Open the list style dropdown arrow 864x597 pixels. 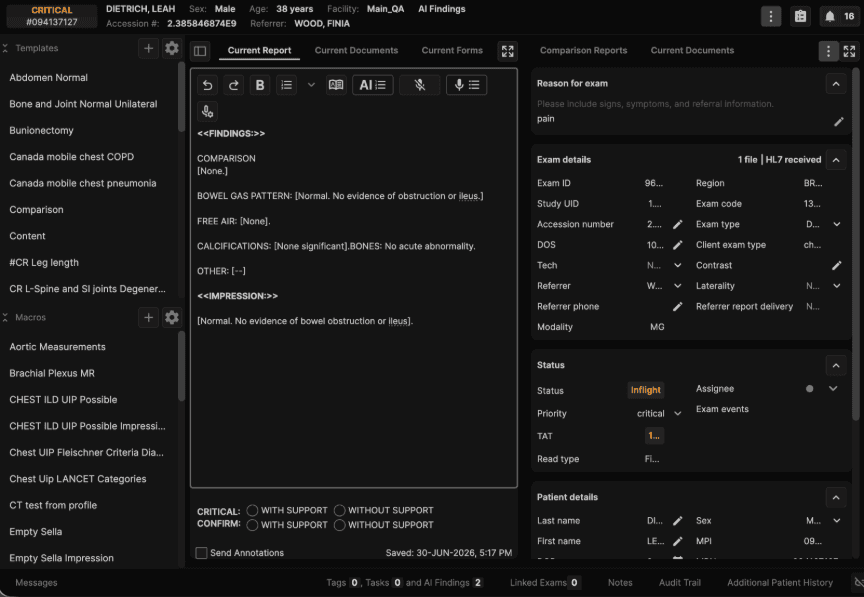[x=311, y=85]
